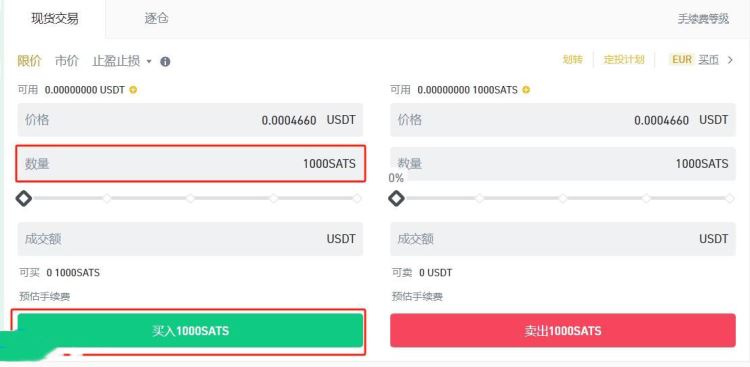Screen dimensions: 750x367
Task: Open the 现货交易 tab
Action: point(55,19)
